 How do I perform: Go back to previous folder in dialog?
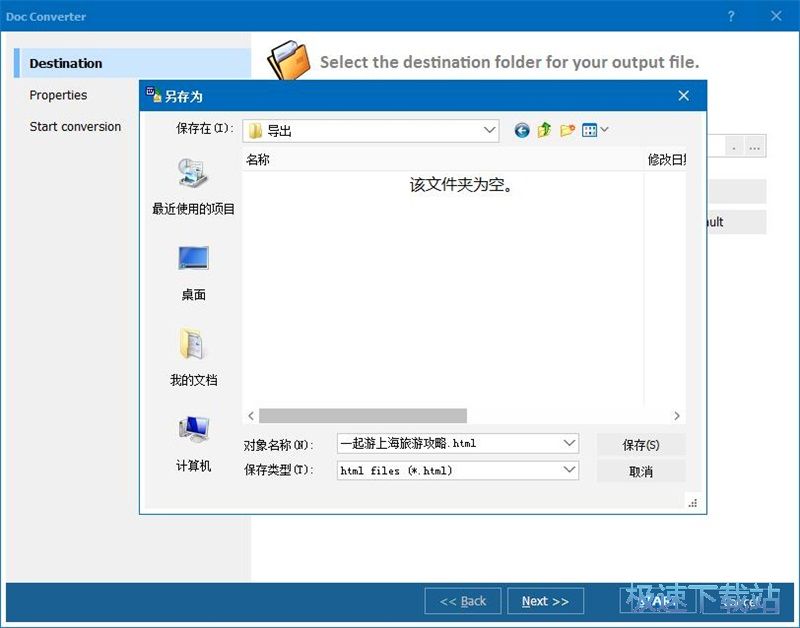pos(521,131)
